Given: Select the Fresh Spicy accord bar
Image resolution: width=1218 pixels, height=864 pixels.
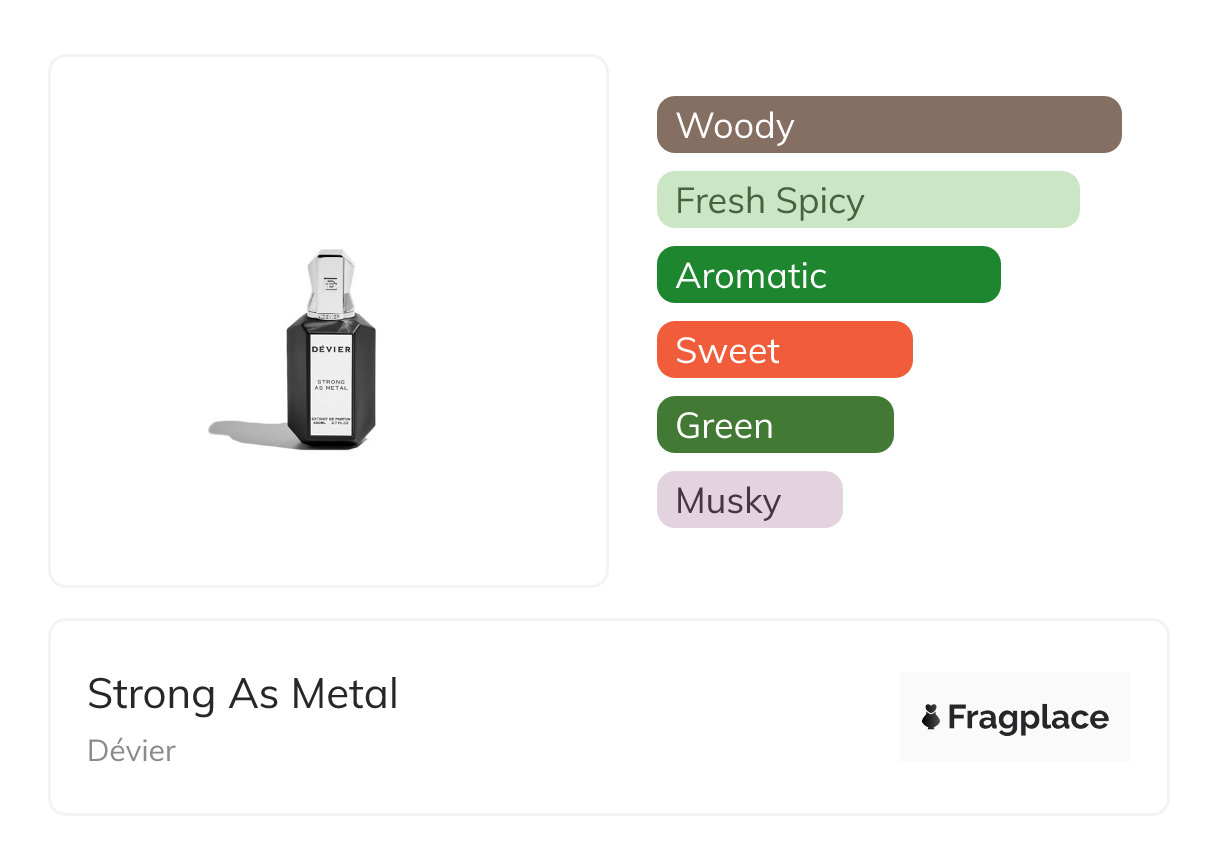Looking at the screenshot, I should tap(867, 200).
